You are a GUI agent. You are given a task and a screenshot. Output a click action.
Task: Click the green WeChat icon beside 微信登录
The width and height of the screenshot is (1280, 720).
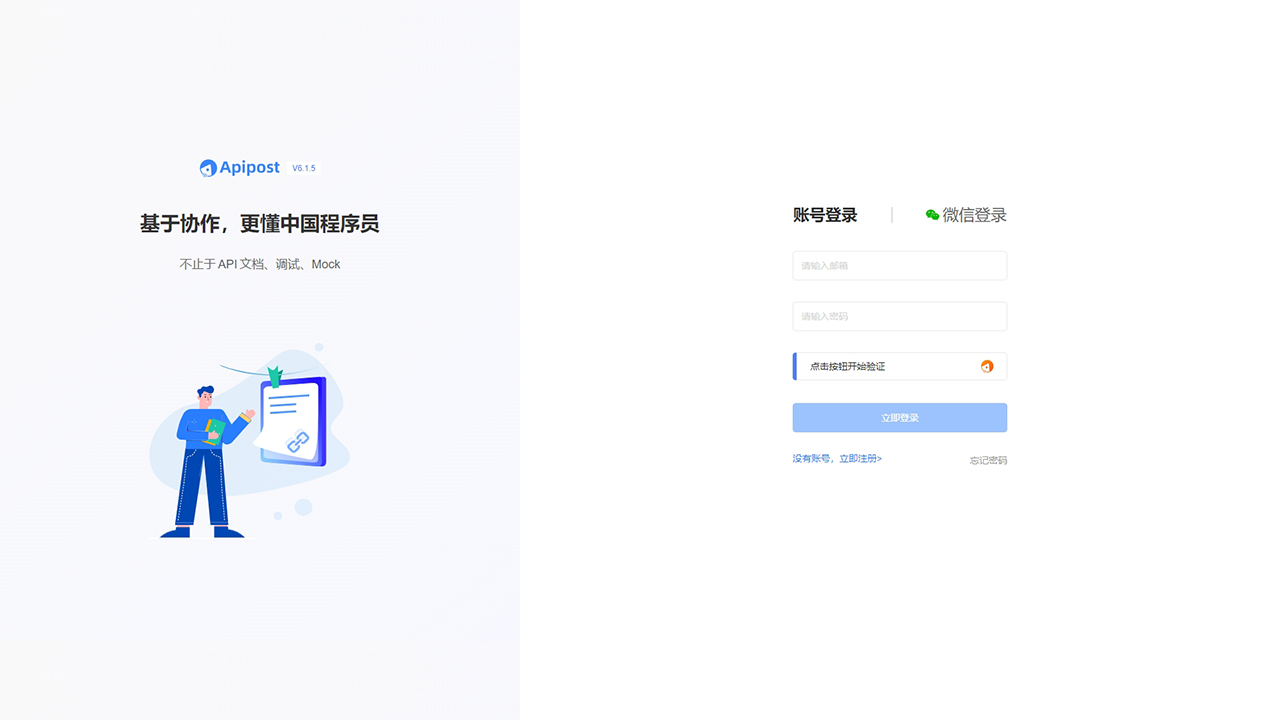(x=930, y=214)
